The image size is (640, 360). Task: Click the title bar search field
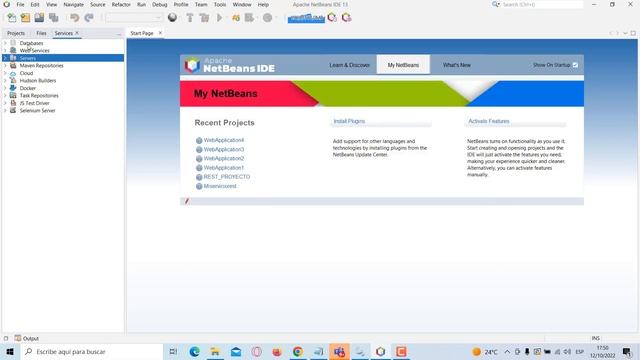(542, 4)
